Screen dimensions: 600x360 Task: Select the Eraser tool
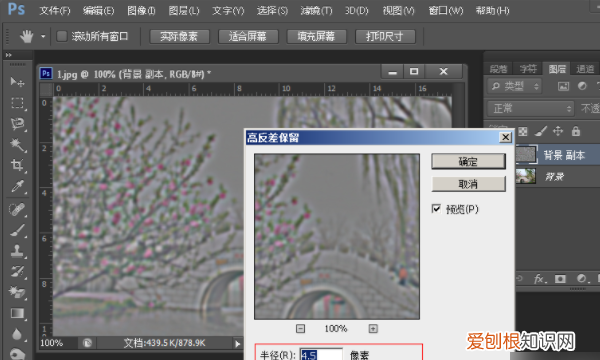tap(17, 292)
